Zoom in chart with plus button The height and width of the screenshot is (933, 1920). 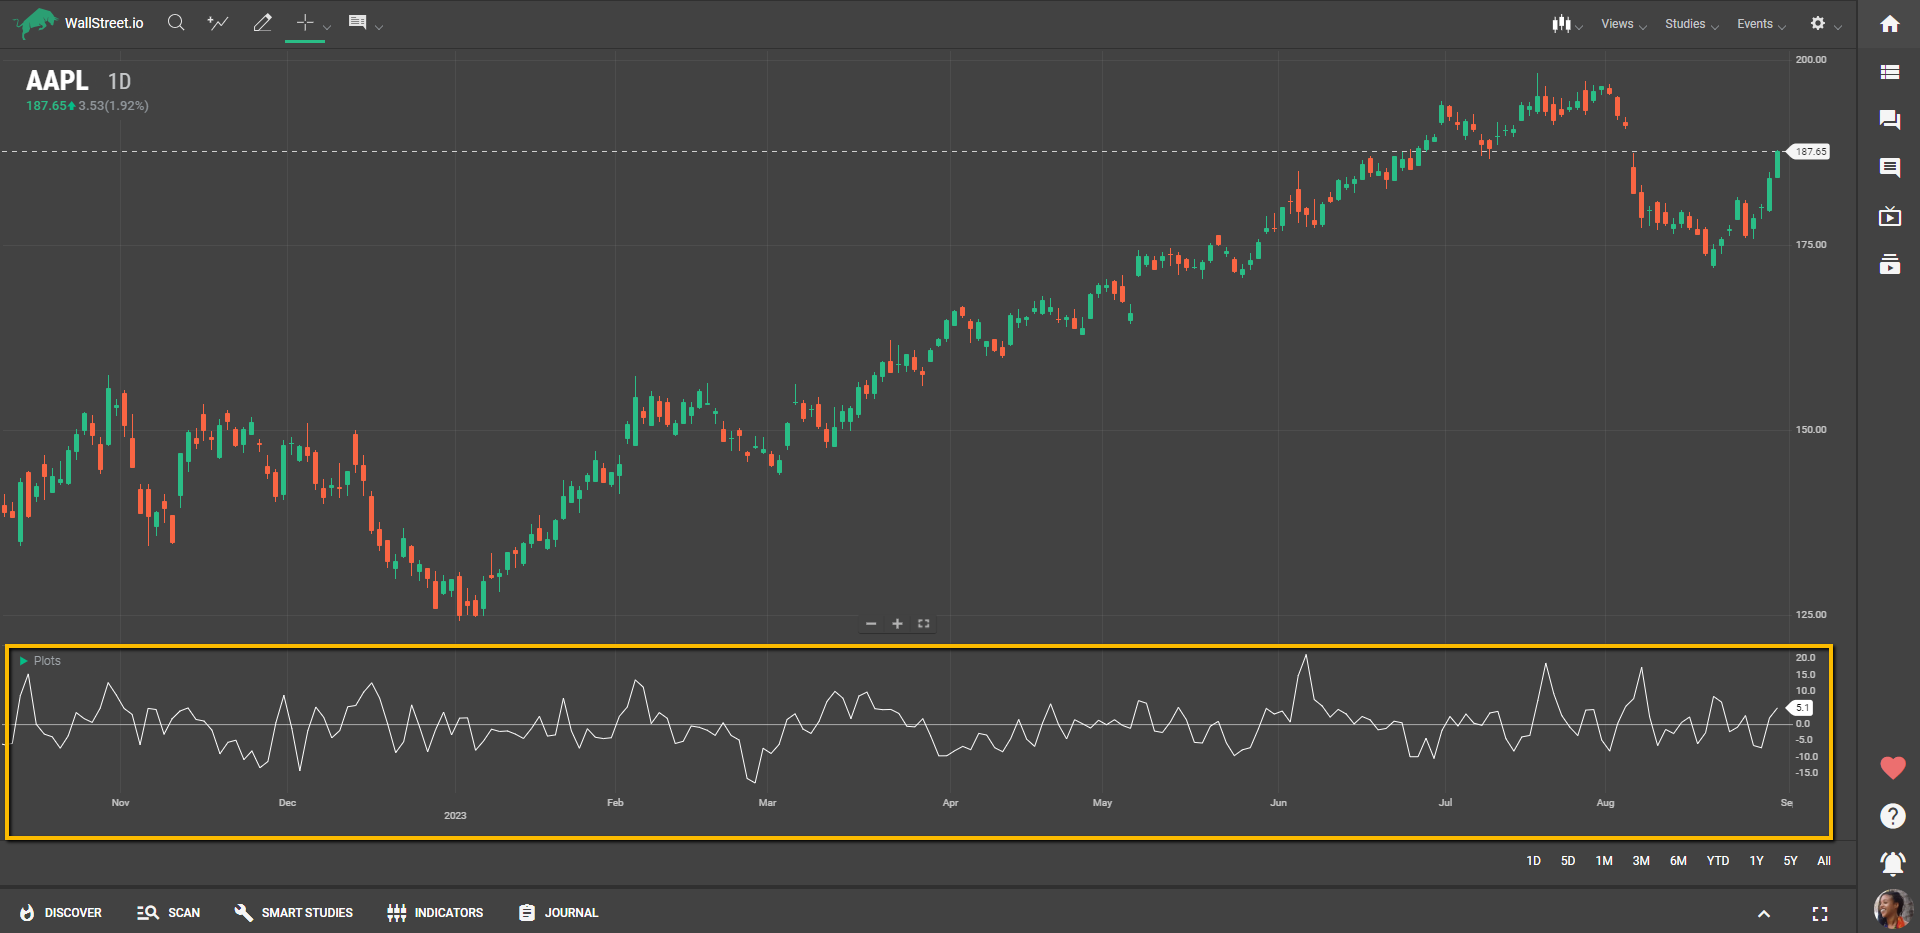(x=897, y=624)
